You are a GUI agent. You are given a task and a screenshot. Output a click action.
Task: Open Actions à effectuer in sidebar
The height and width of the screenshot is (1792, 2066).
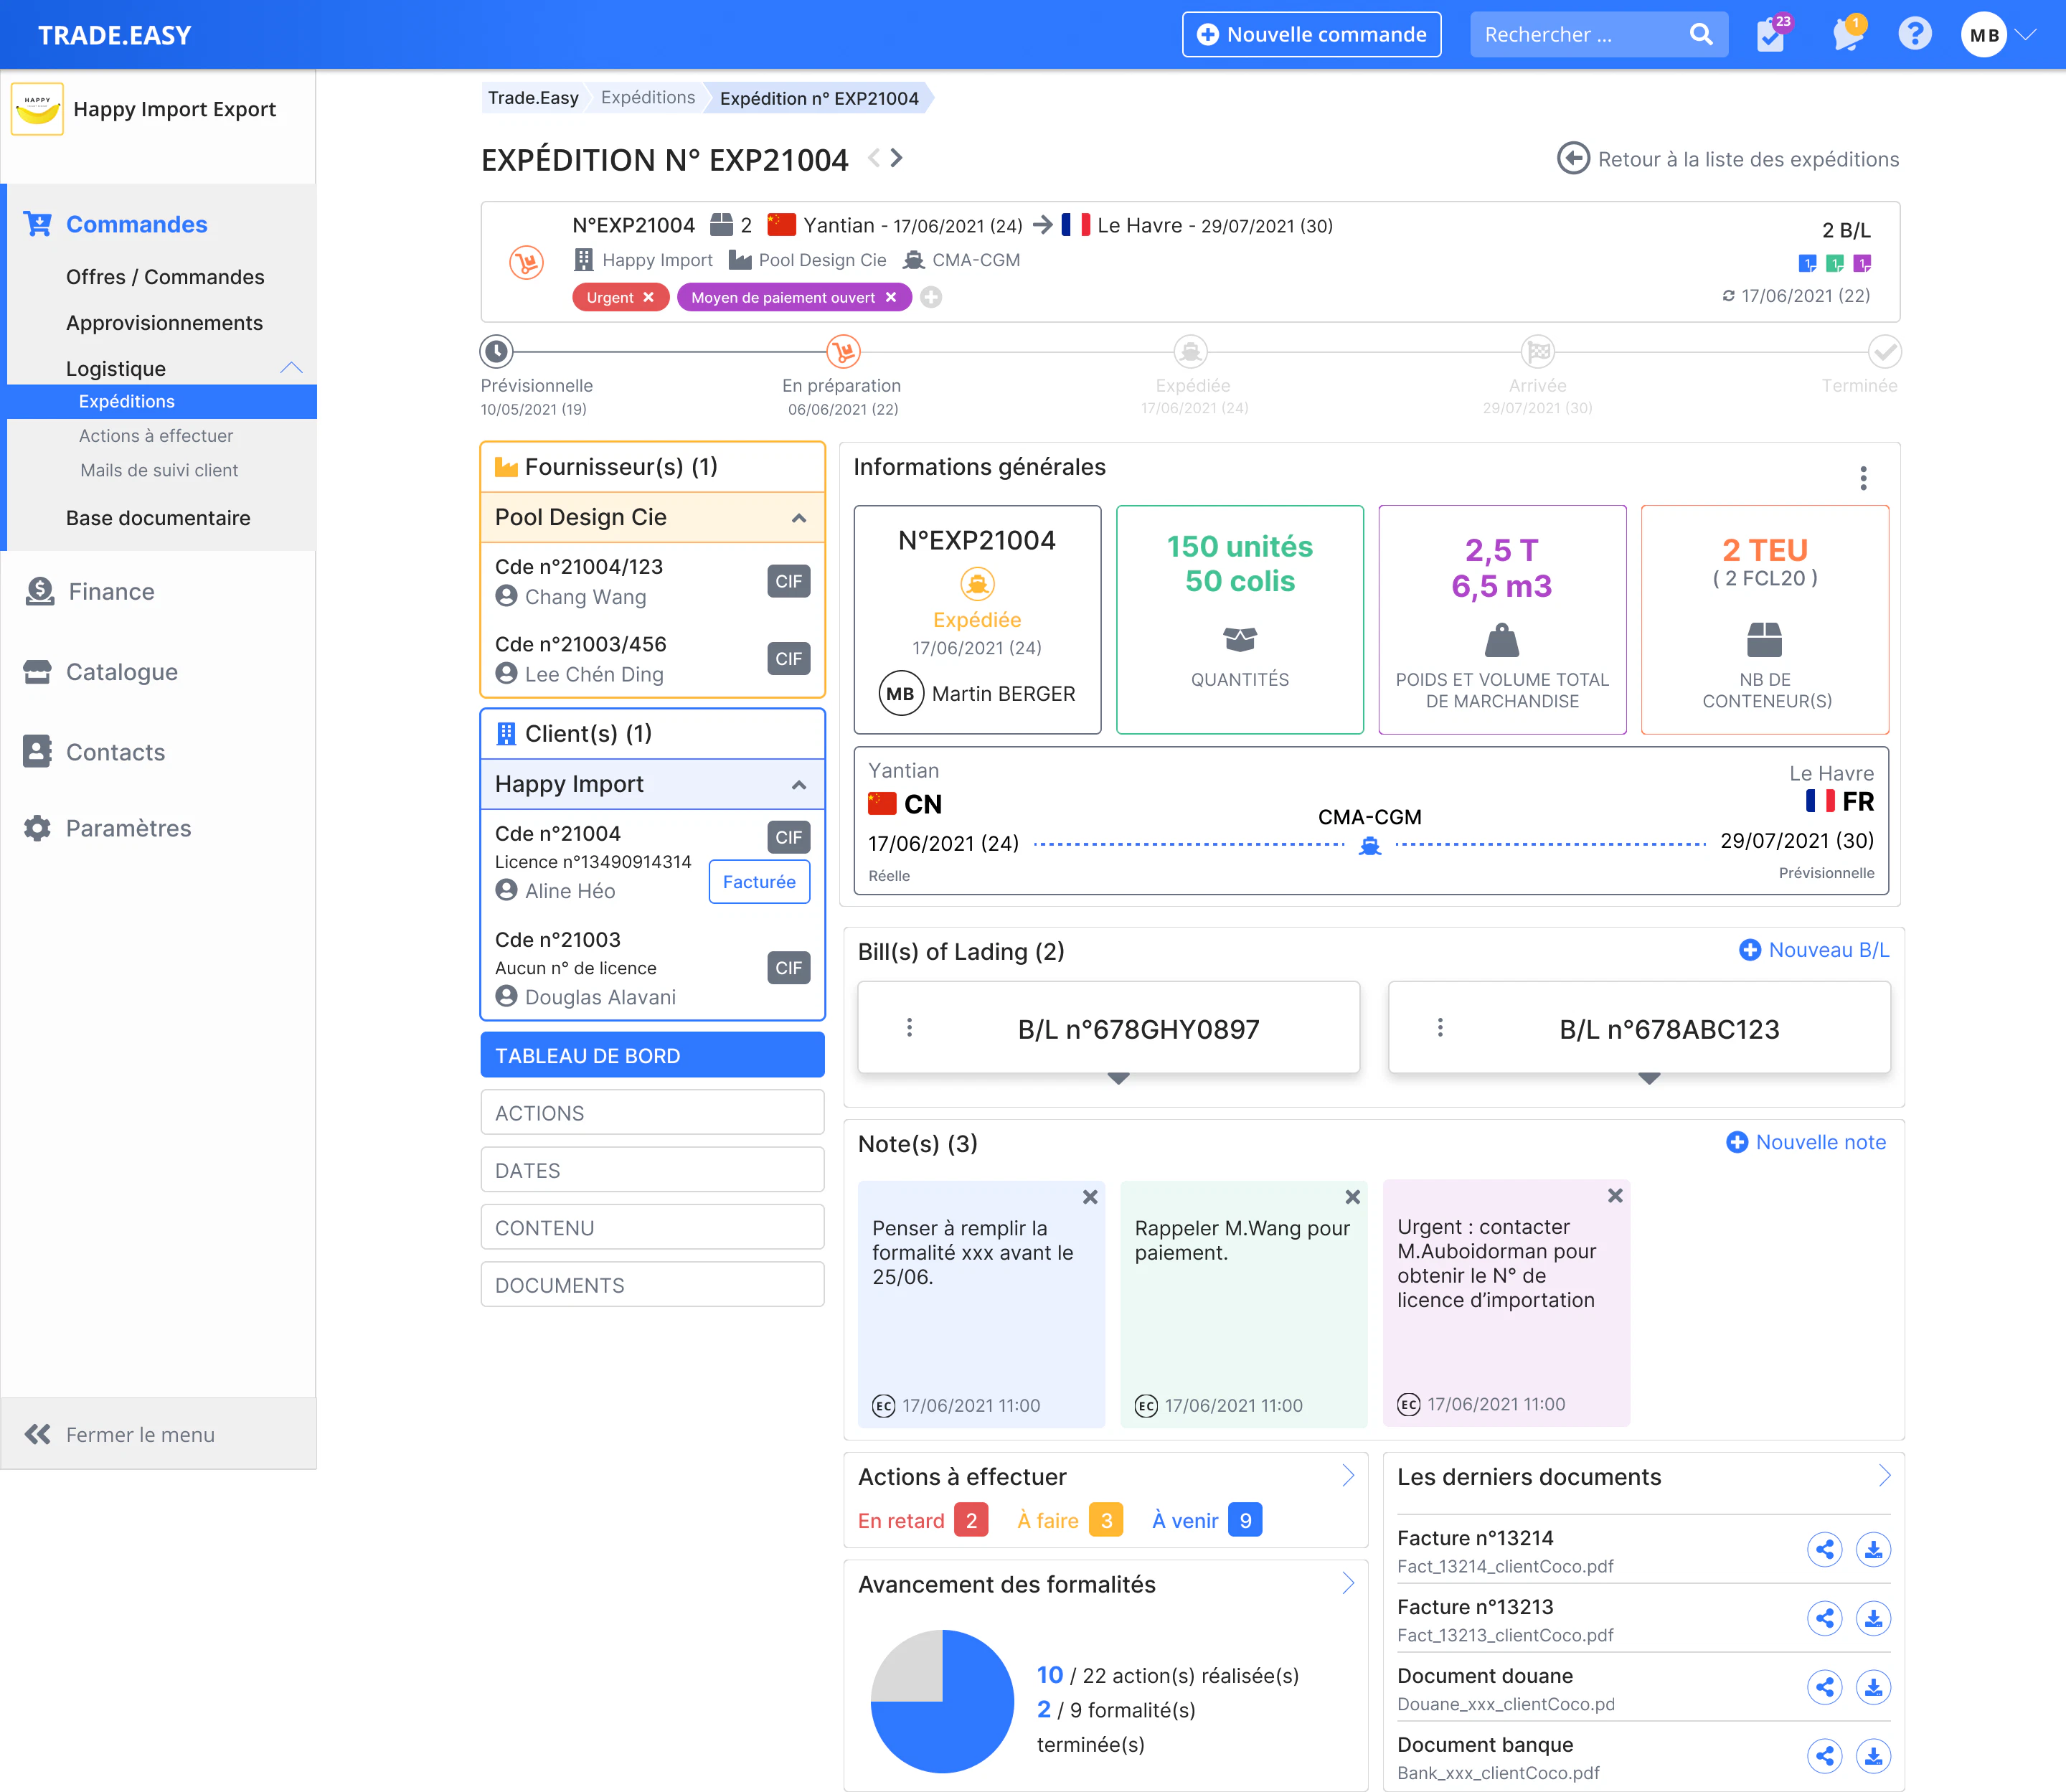point(156,436)
